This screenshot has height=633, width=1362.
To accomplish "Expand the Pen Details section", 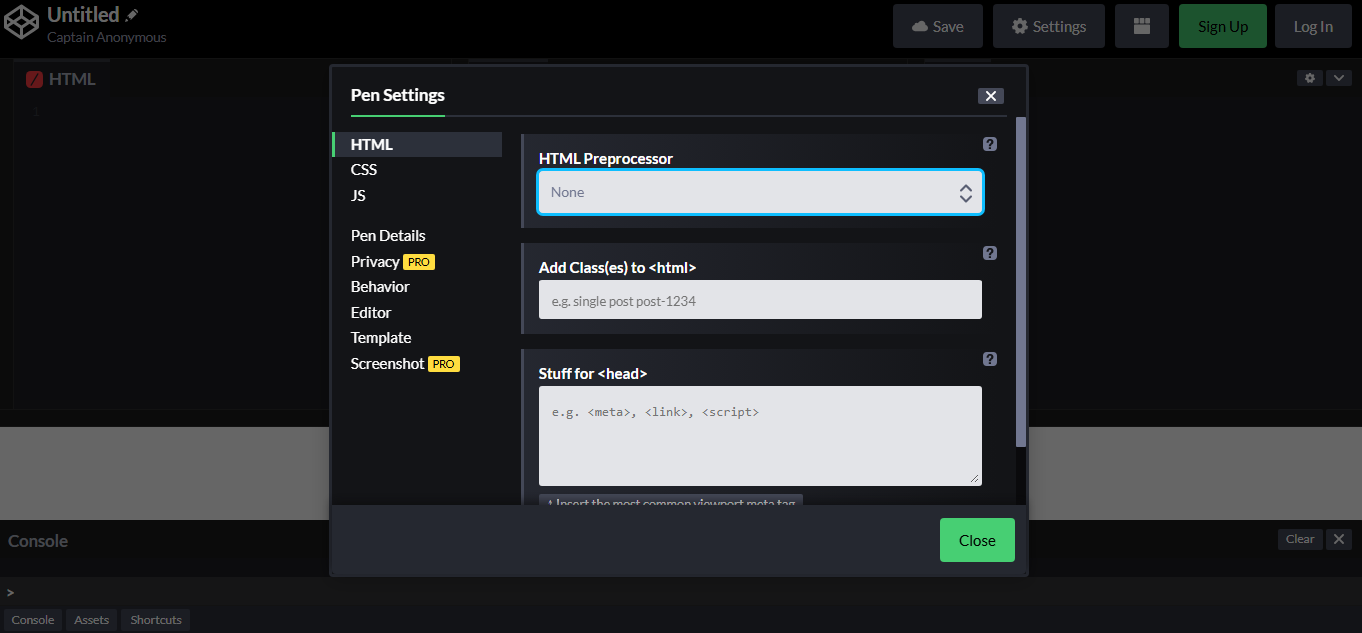I will [x=388, y=235].
